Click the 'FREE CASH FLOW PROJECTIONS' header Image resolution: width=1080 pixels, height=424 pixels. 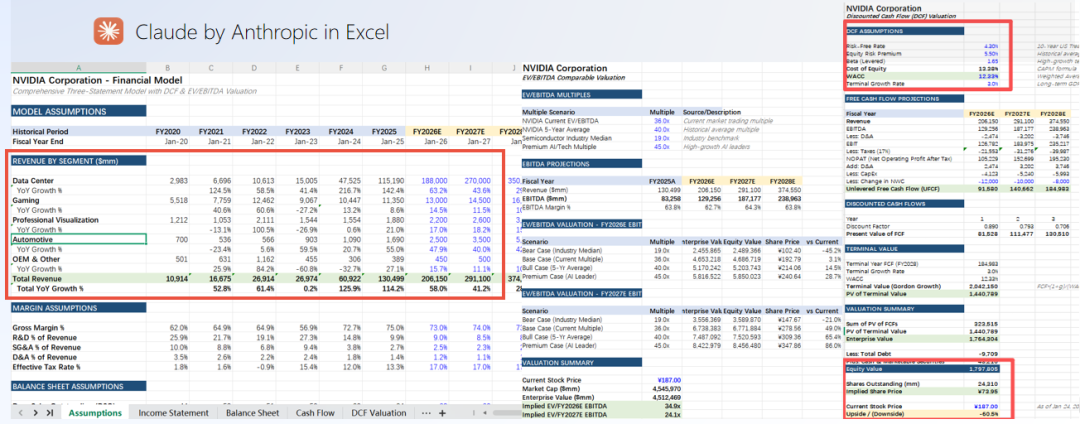[x=905, y=99]
